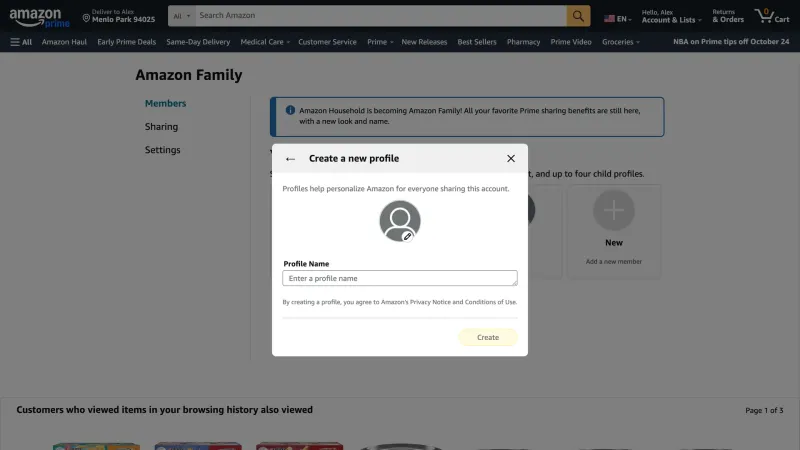
Task: Click Page 1 of 3 indicator
Action: [x=764, y=410]
